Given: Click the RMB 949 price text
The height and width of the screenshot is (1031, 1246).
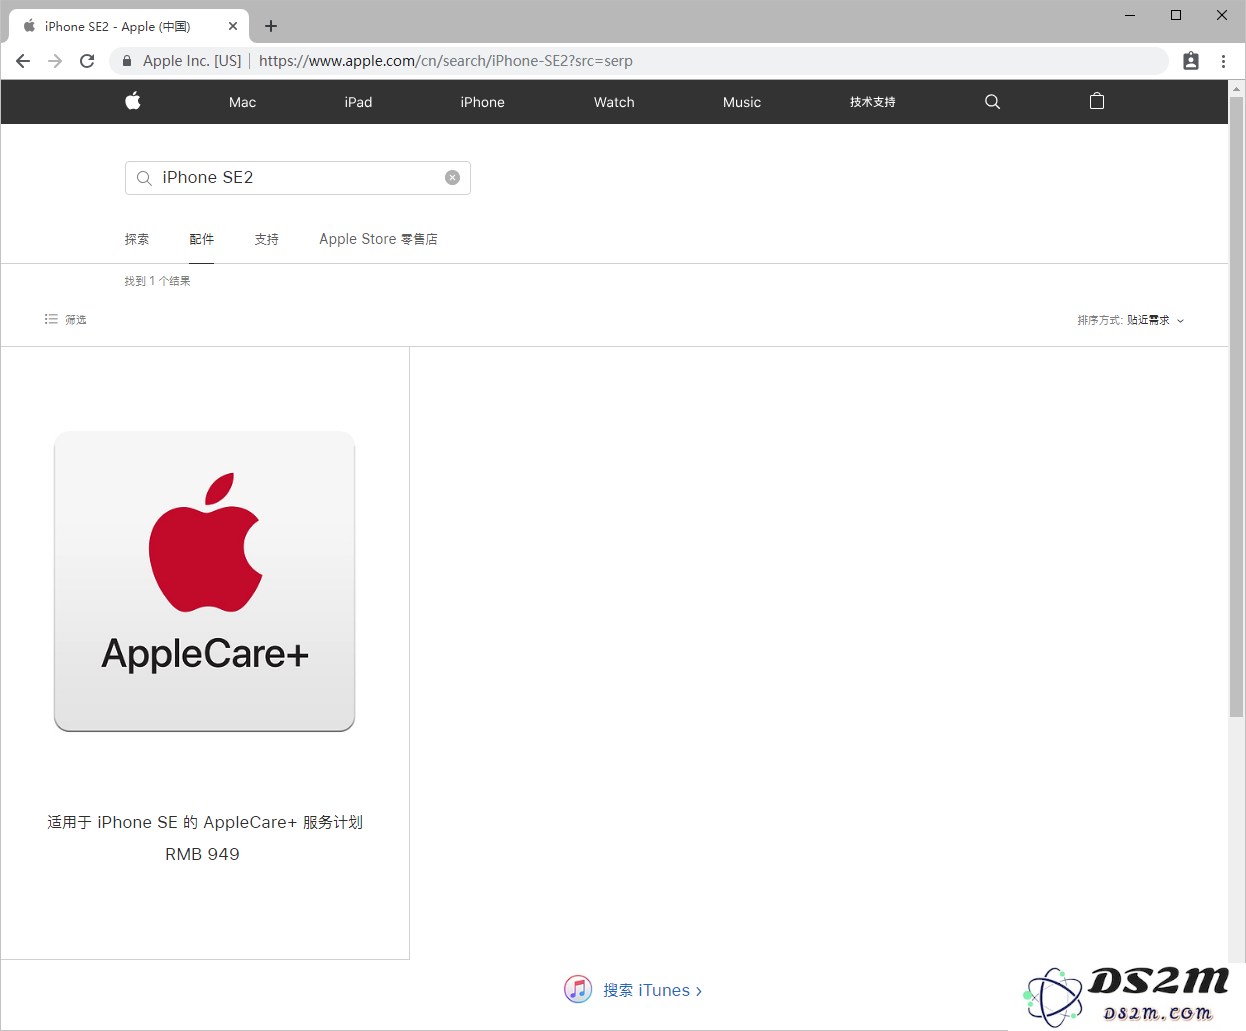Looking at the screenshot, I should (202, 854).
